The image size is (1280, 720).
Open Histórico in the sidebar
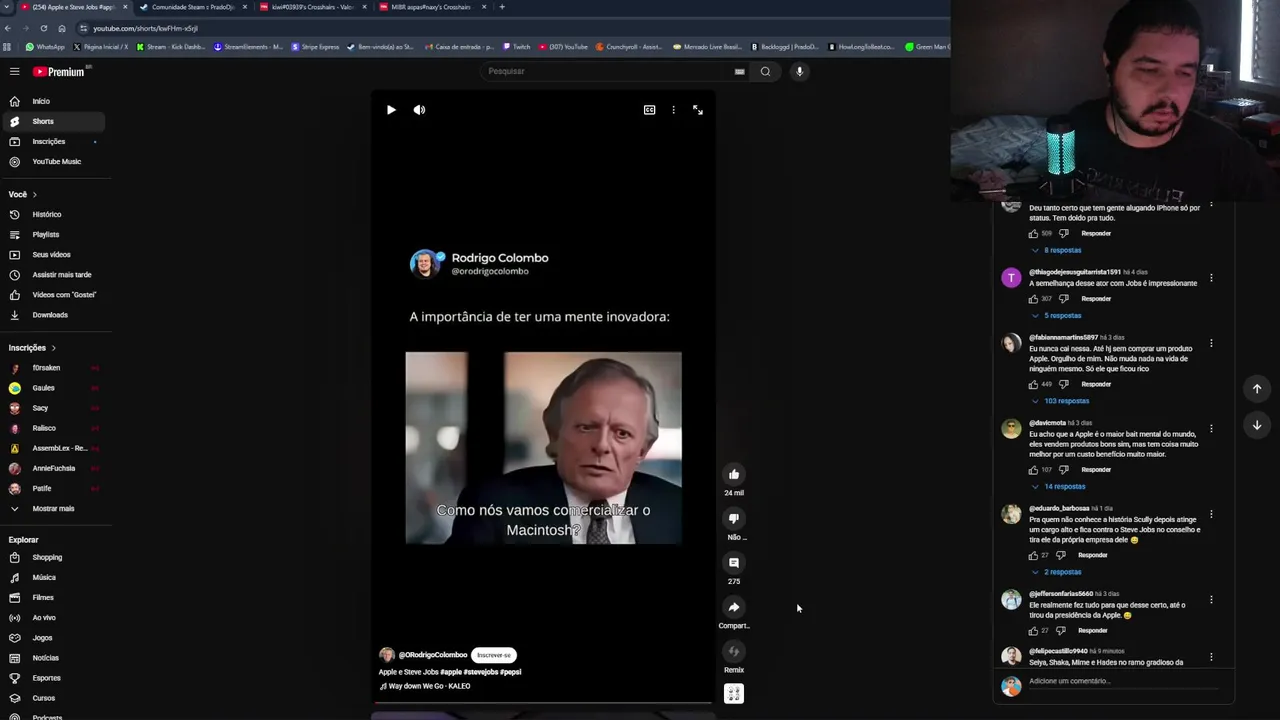(52, 214)
